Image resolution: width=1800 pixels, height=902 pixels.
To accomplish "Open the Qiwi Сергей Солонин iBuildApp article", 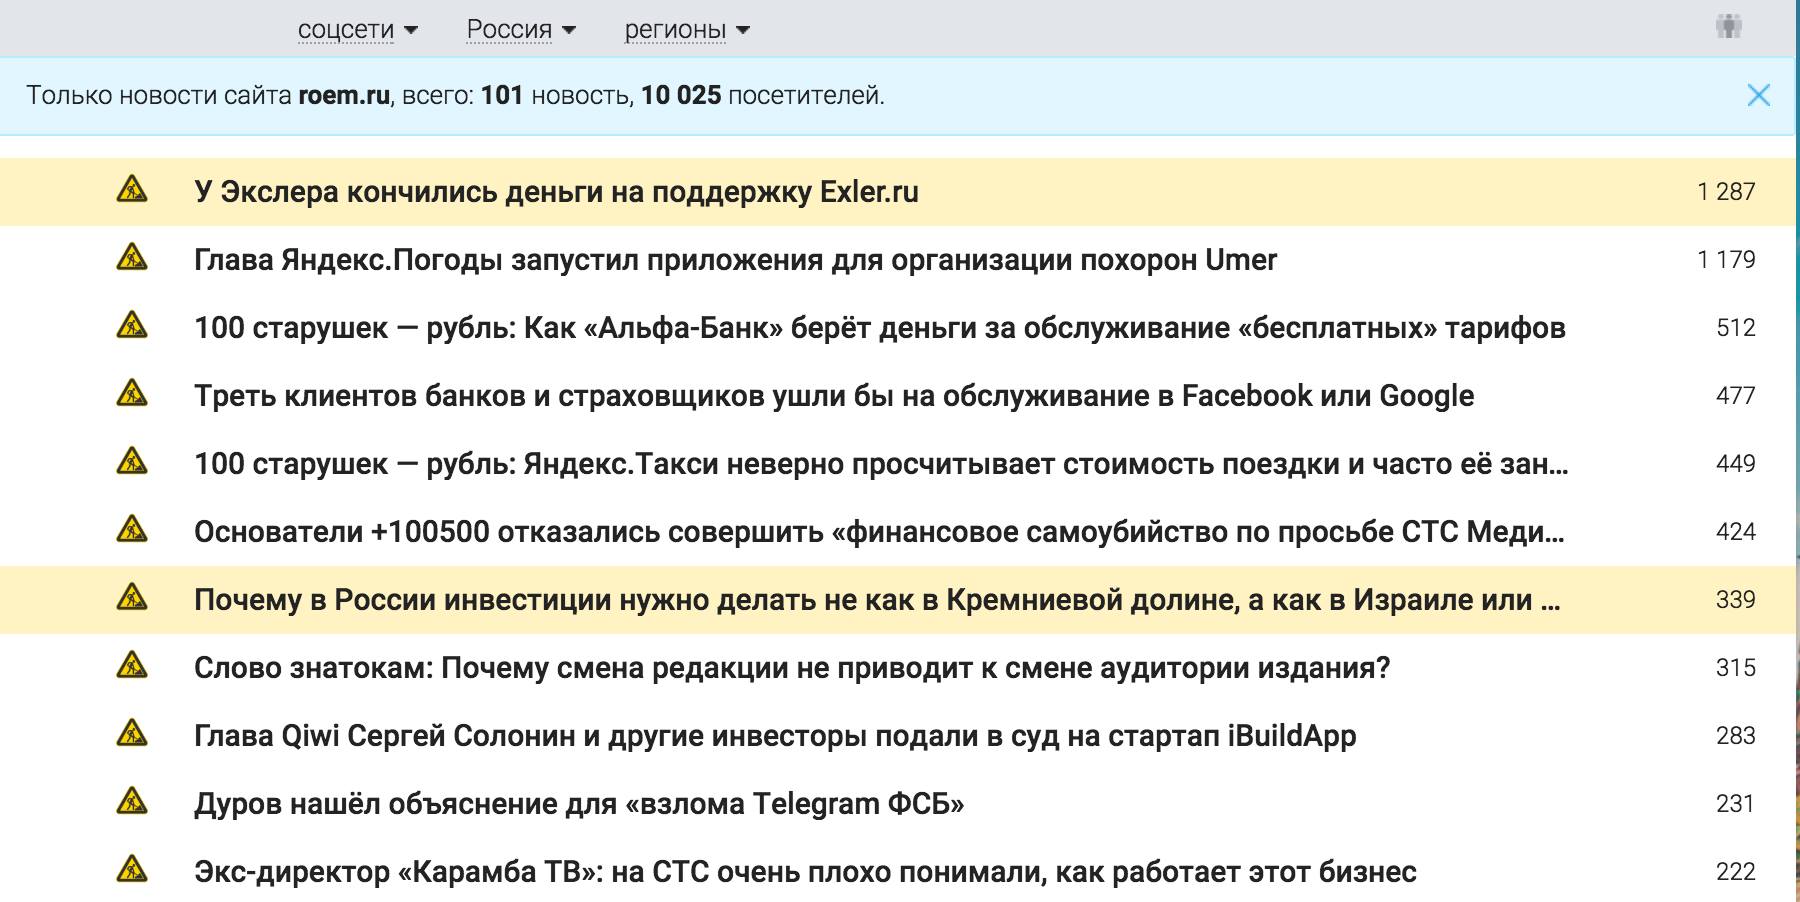I will 775,736.
